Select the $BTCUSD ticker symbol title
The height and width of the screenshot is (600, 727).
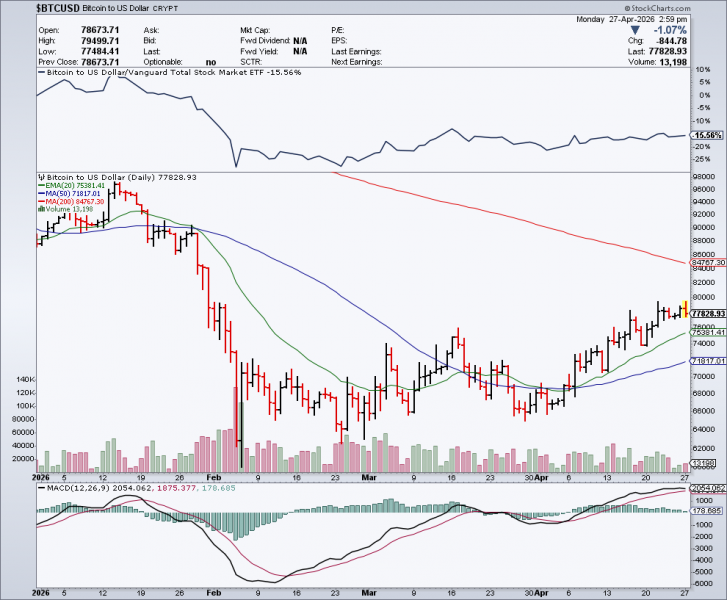(x=58, y=8)
